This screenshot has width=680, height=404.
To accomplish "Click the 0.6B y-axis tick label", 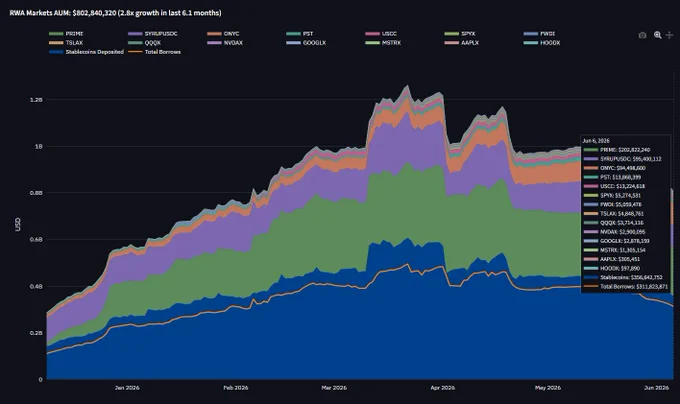I will click(x=36, y=240).
